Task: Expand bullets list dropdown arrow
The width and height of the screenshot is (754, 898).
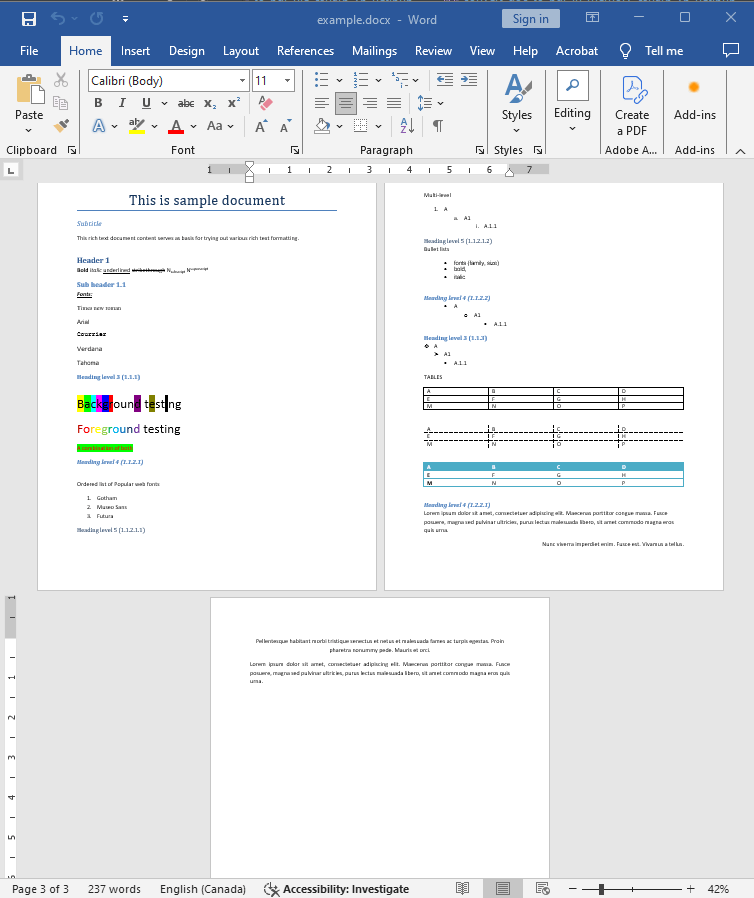Action: pyautogui.click(x=339, y=80)
